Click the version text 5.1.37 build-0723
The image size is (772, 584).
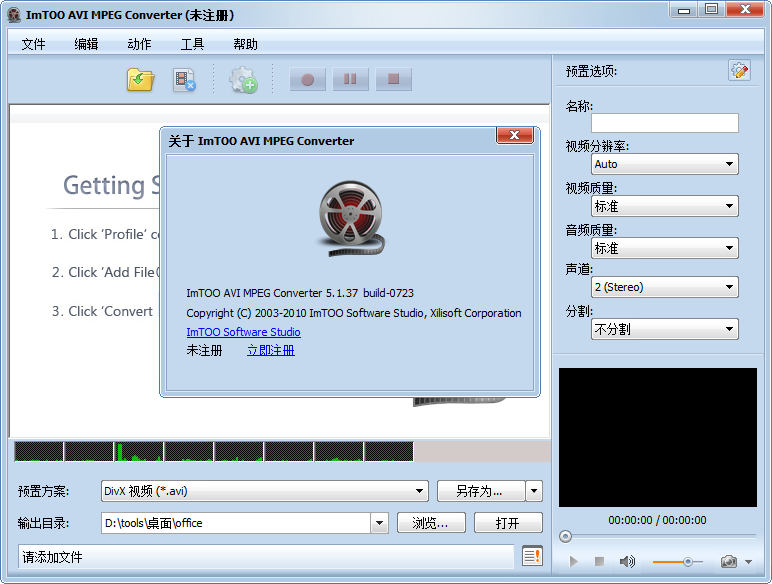[370, 293]
